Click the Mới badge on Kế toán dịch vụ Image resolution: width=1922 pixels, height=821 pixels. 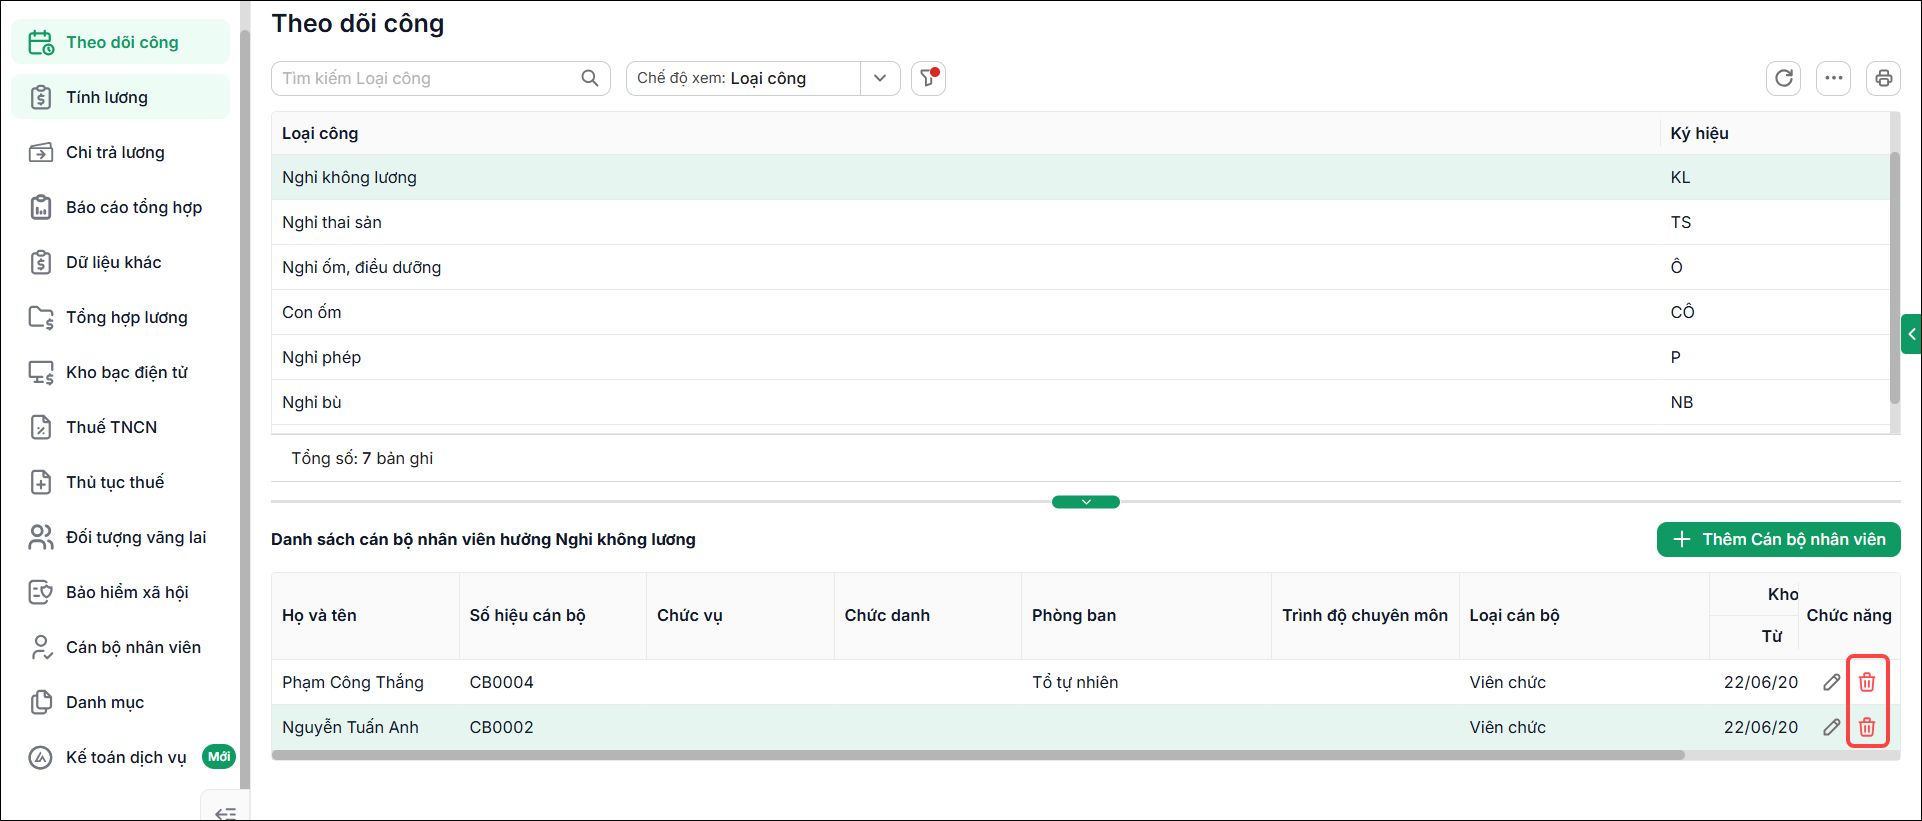pos(219,757)
